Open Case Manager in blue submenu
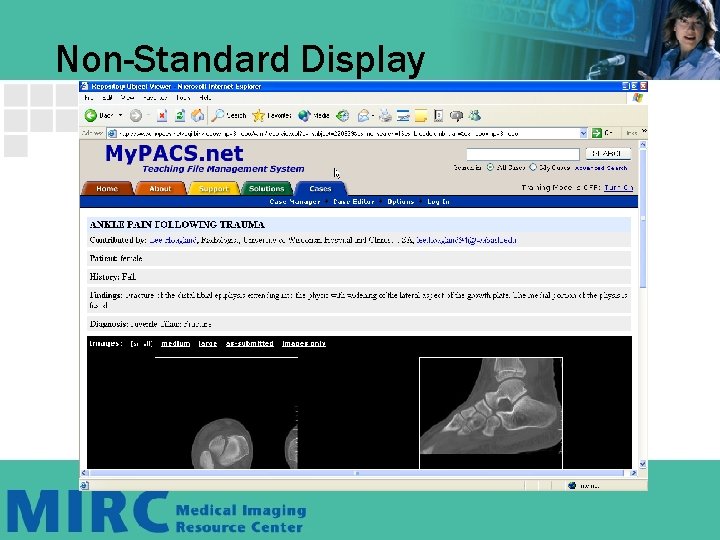The image size is (720, 540). pyautogui.click(x=295, y=202)
